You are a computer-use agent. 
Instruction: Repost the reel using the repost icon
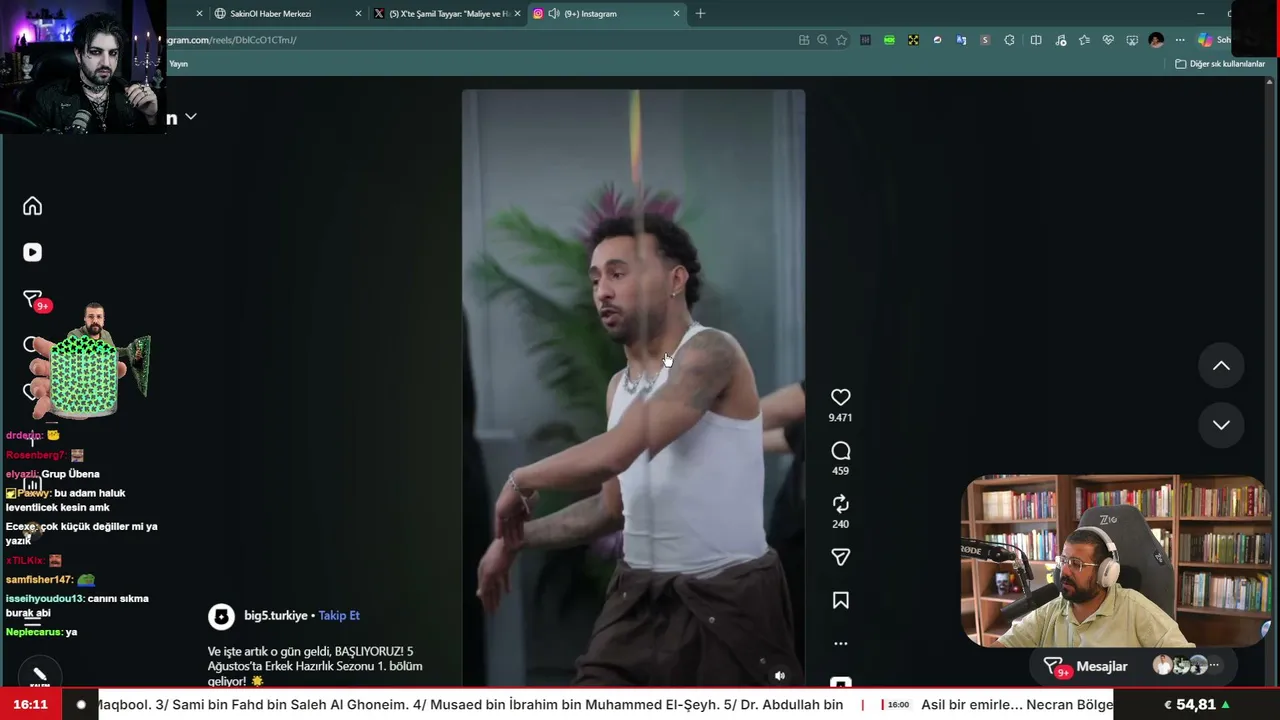pyautogui.click(x=840, y=504)
